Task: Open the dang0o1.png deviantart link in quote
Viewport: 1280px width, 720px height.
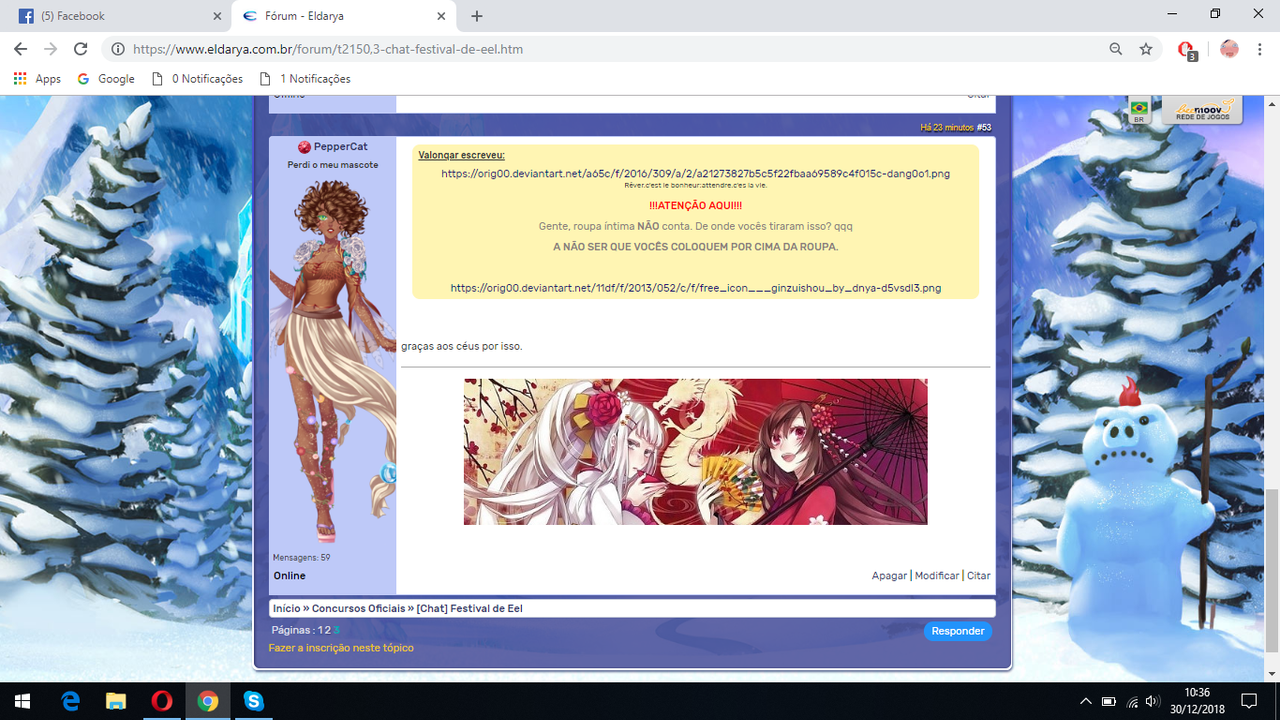Action: point(695,173)
